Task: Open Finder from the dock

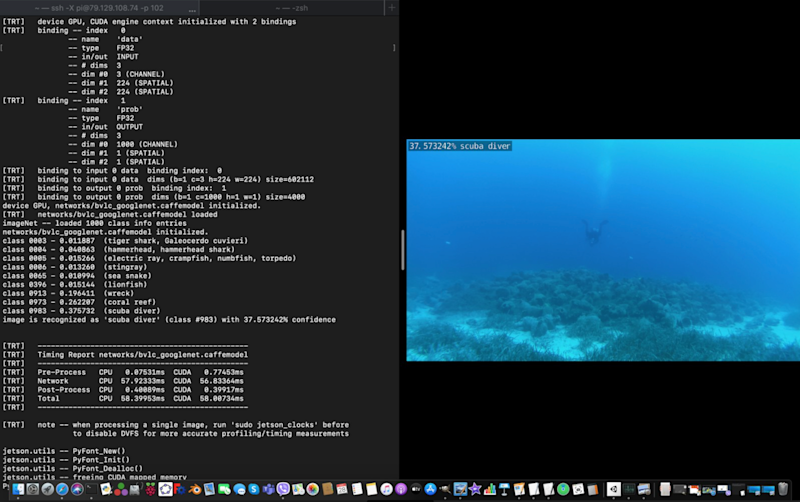Action: (x=18, y=490)
